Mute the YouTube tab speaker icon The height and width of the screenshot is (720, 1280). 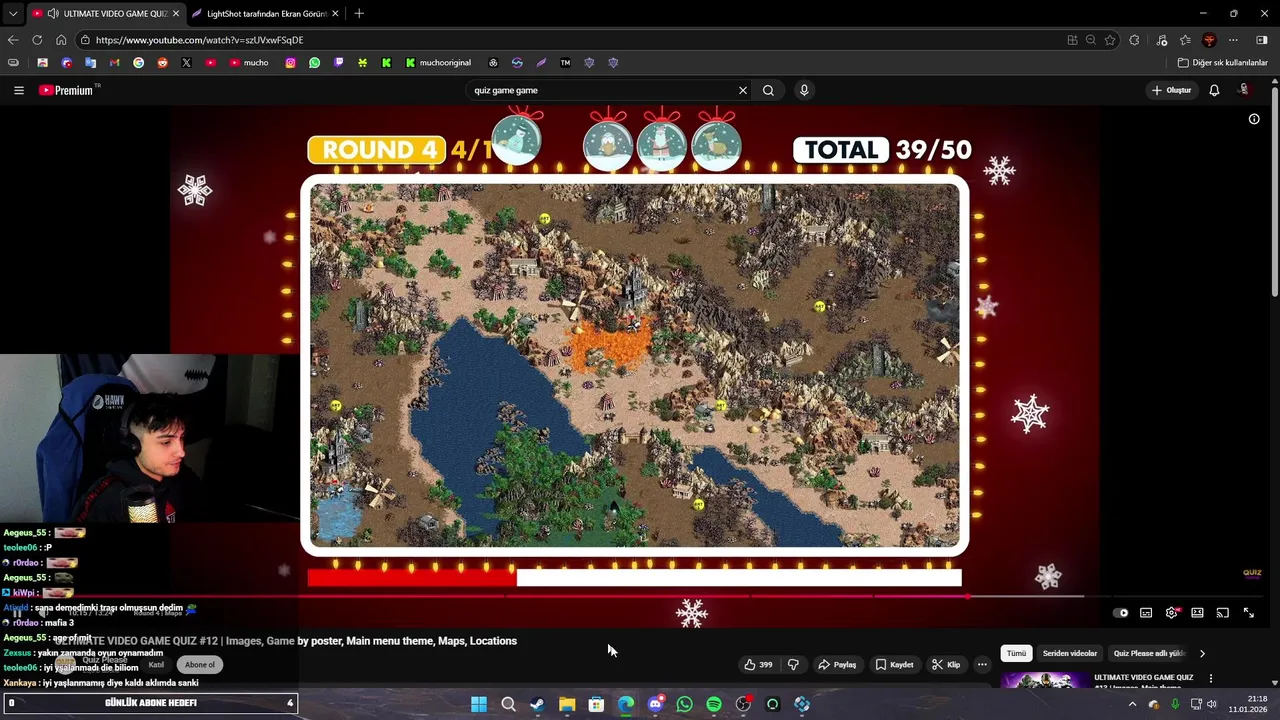(53, 13)
